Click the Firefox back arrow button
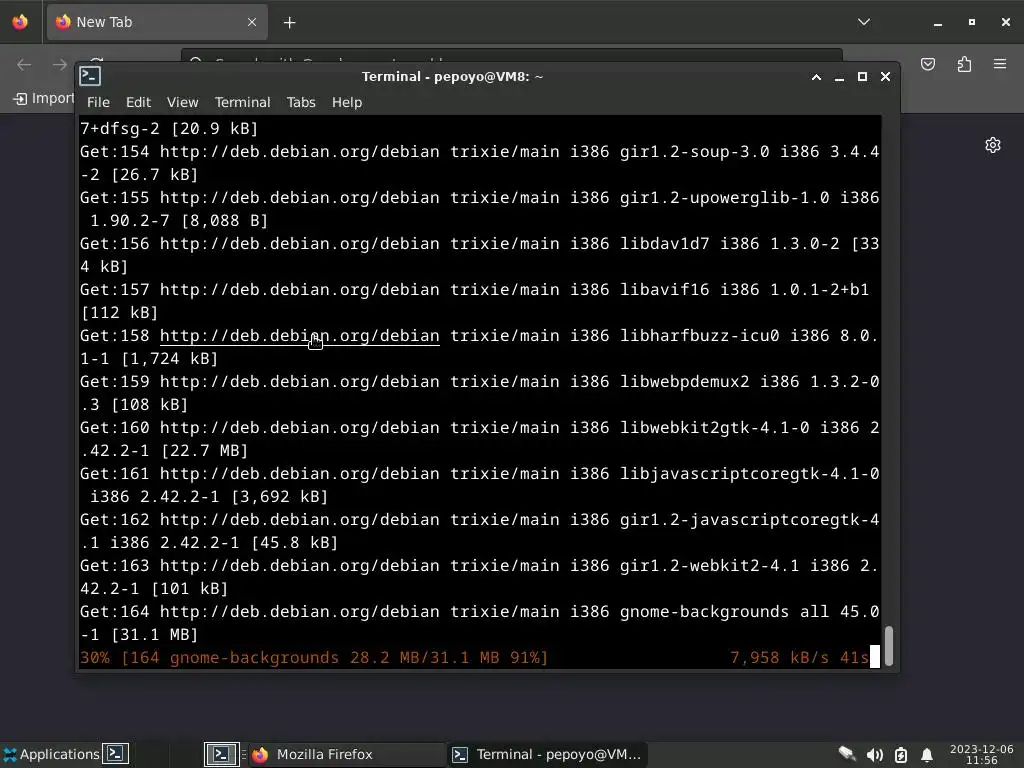The image size is (1024, 768). [24, 64]
